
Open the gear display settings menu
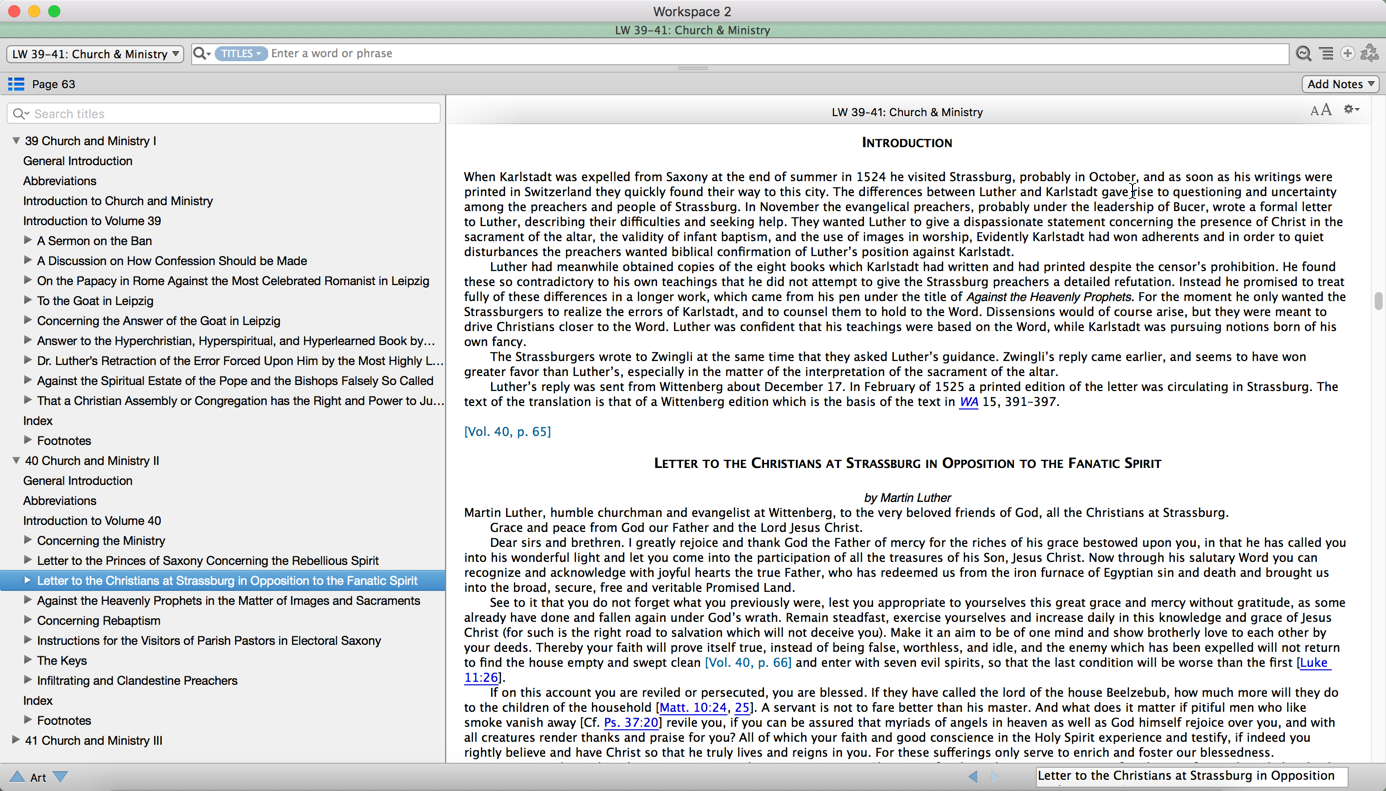(1351, 110)
